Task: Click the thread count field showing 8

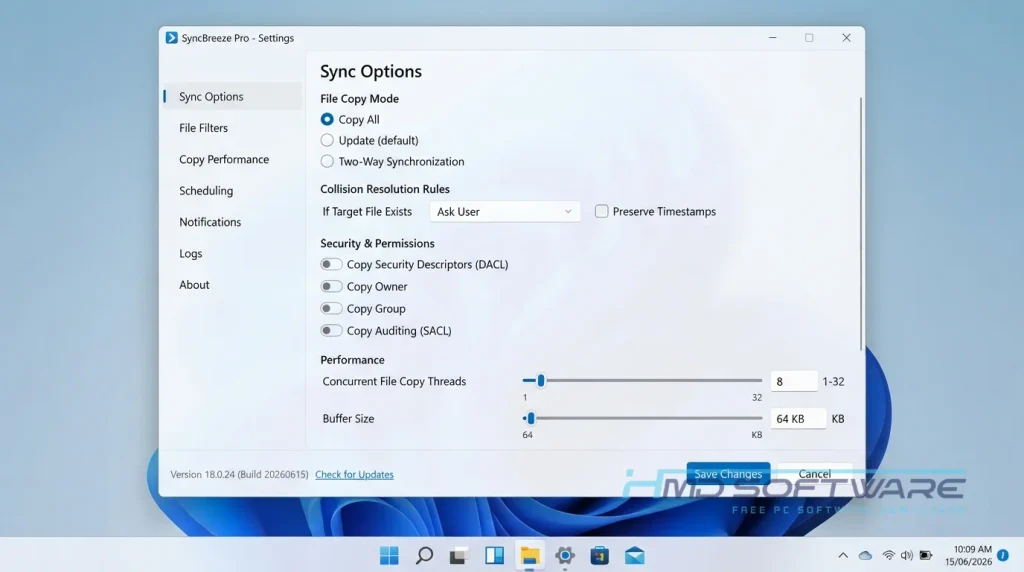Action: (793, 381)
